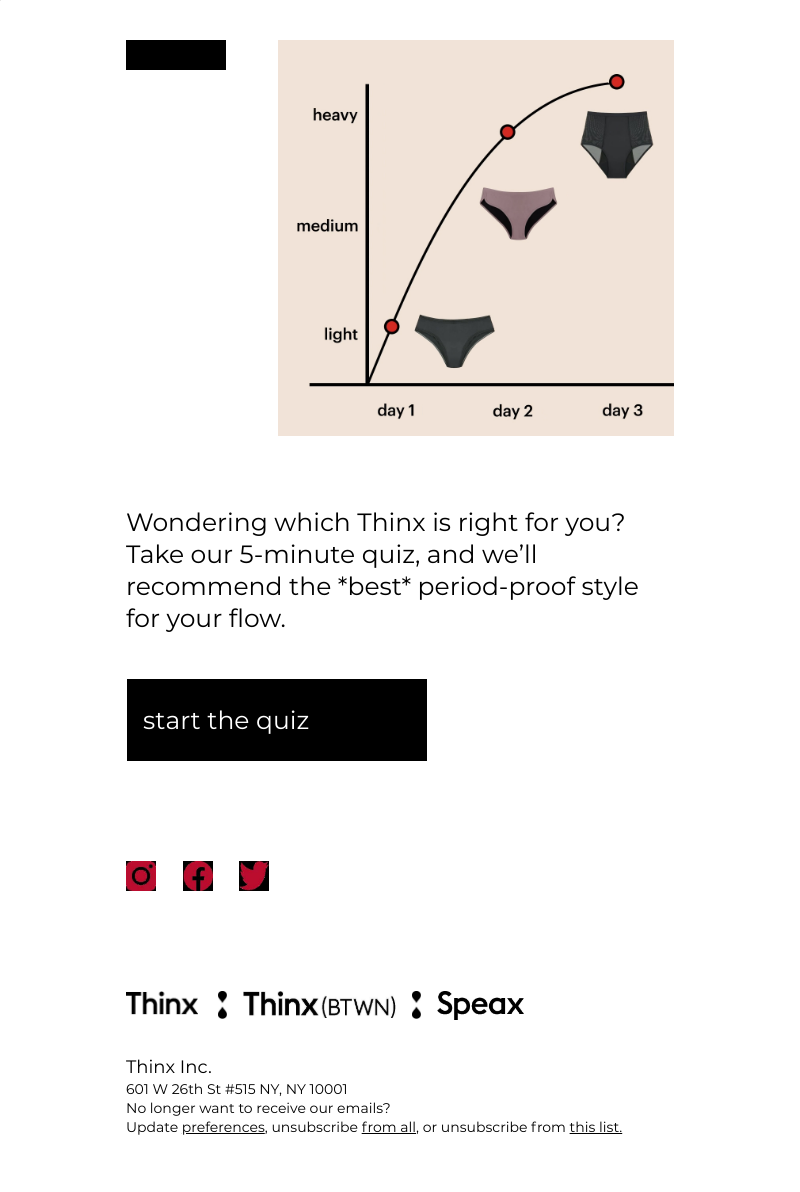Click the Facebook social icon
800x1192 pixels.
click(198, 876)
